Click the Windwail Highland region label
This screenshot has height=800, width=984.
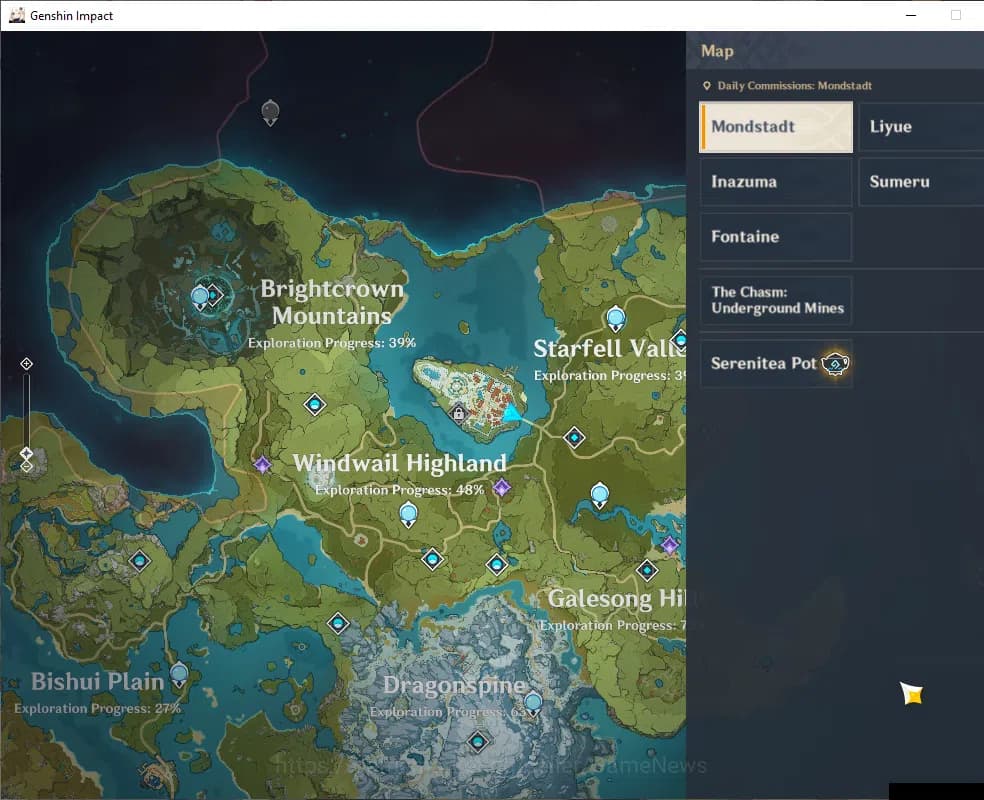point(399,463)
